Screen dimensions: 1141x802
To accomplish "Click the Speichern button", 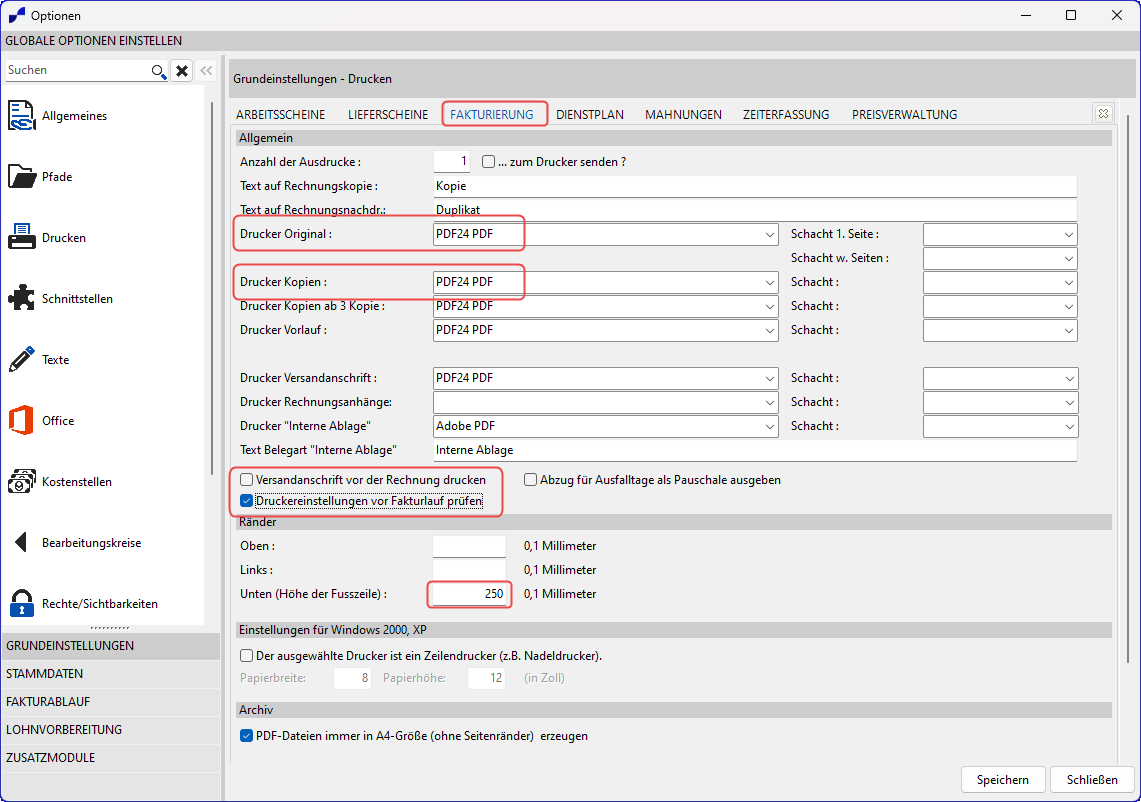I will [1003, 779].
